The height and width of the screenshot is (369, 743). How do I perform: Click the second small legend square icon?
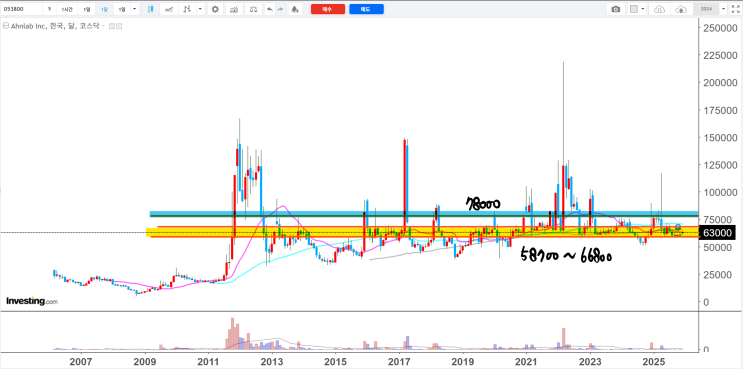click(x=118, y=27)
